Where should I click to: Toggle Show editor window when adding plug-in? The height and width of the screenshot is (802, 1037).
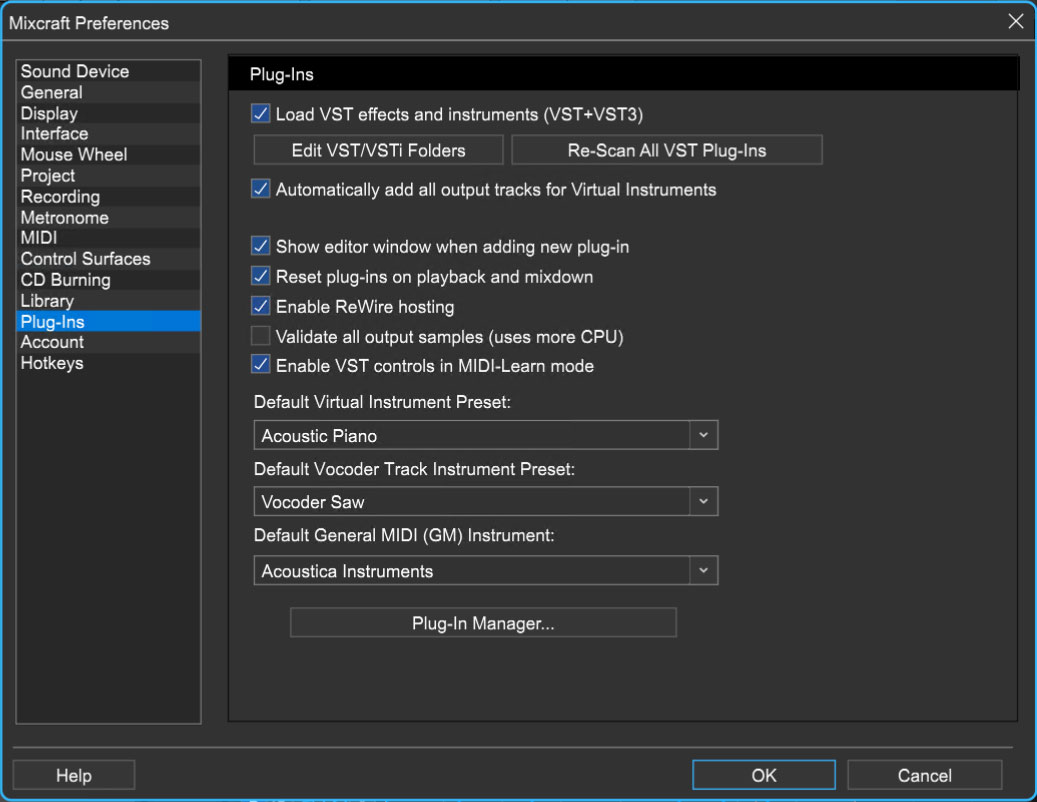click(x=261, y=246)
